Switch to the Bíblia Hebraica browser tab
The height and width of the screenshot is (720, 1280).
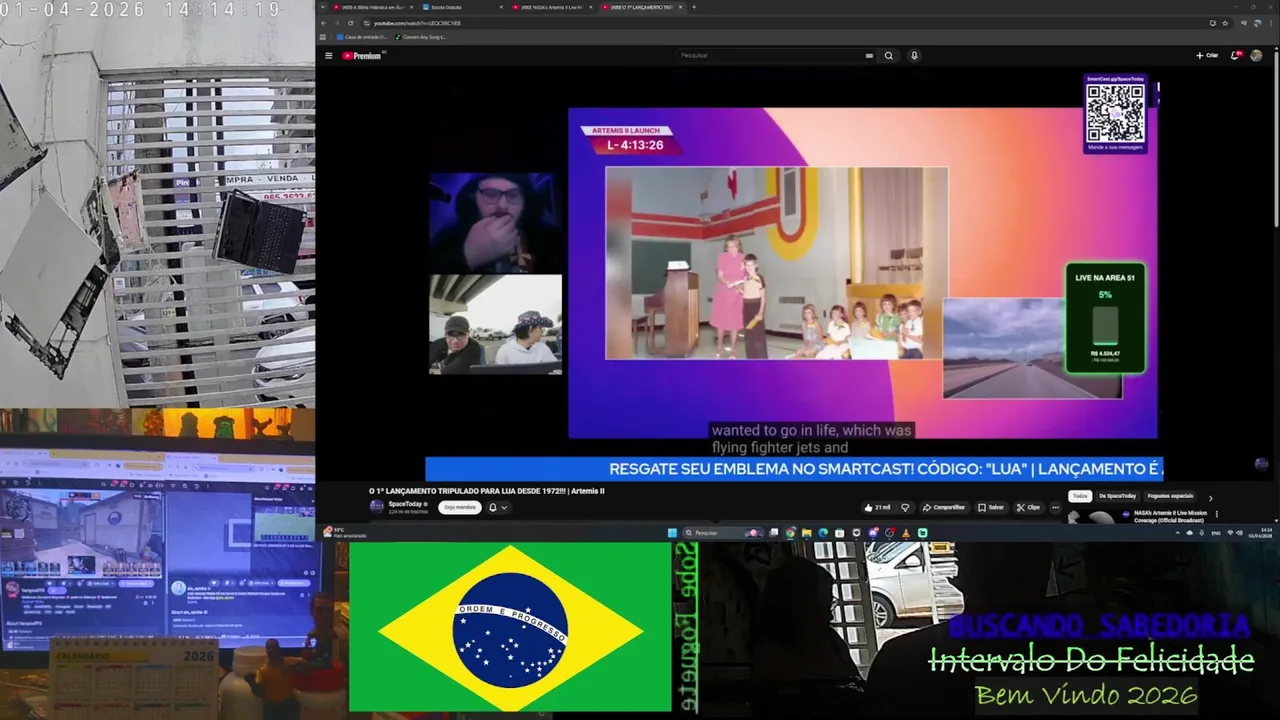tap(372, 7)
